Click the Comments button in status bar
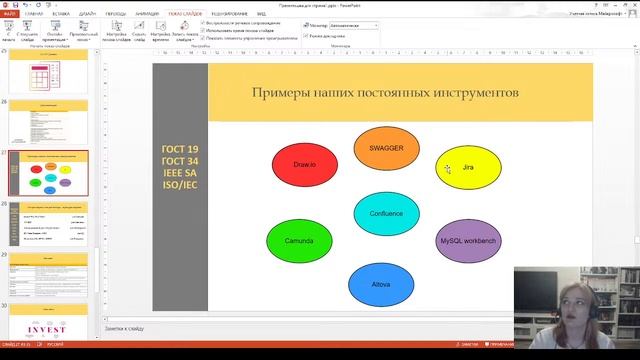This screenshot has height=360, width=640. coord(499,344)
